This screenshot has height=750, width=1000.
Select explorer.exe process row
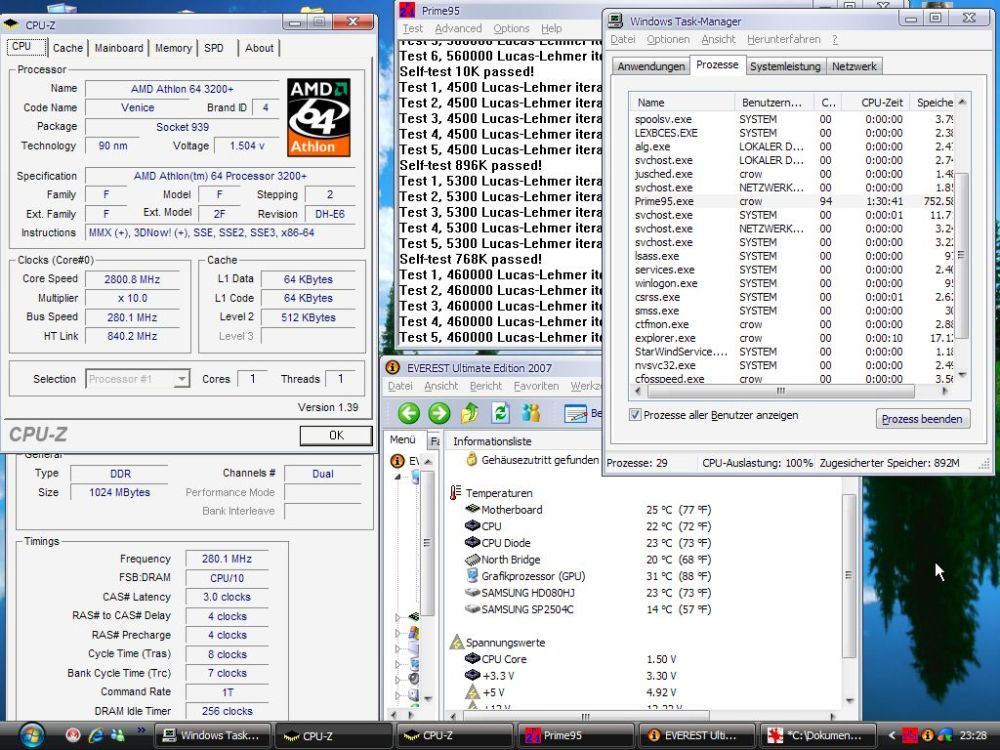click(791, 338)
